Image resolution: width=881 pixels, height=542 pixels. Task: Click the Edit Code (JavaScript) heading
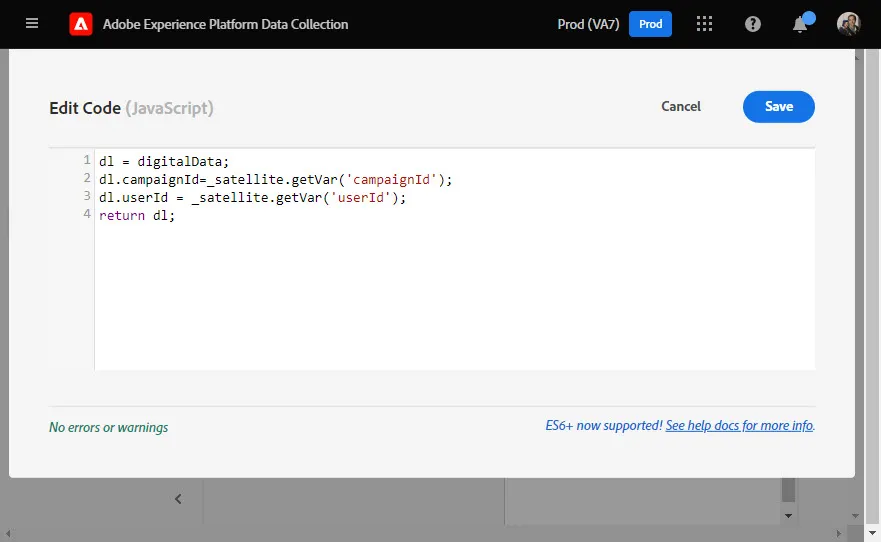[131, 108]
